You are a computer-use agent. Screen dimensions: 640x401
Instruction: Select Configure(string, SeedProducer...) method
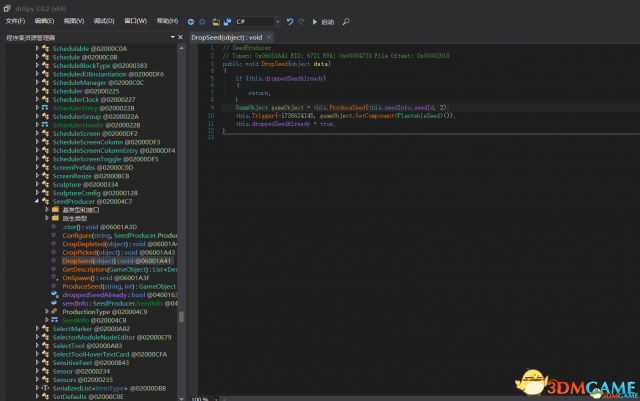(120, 236)
